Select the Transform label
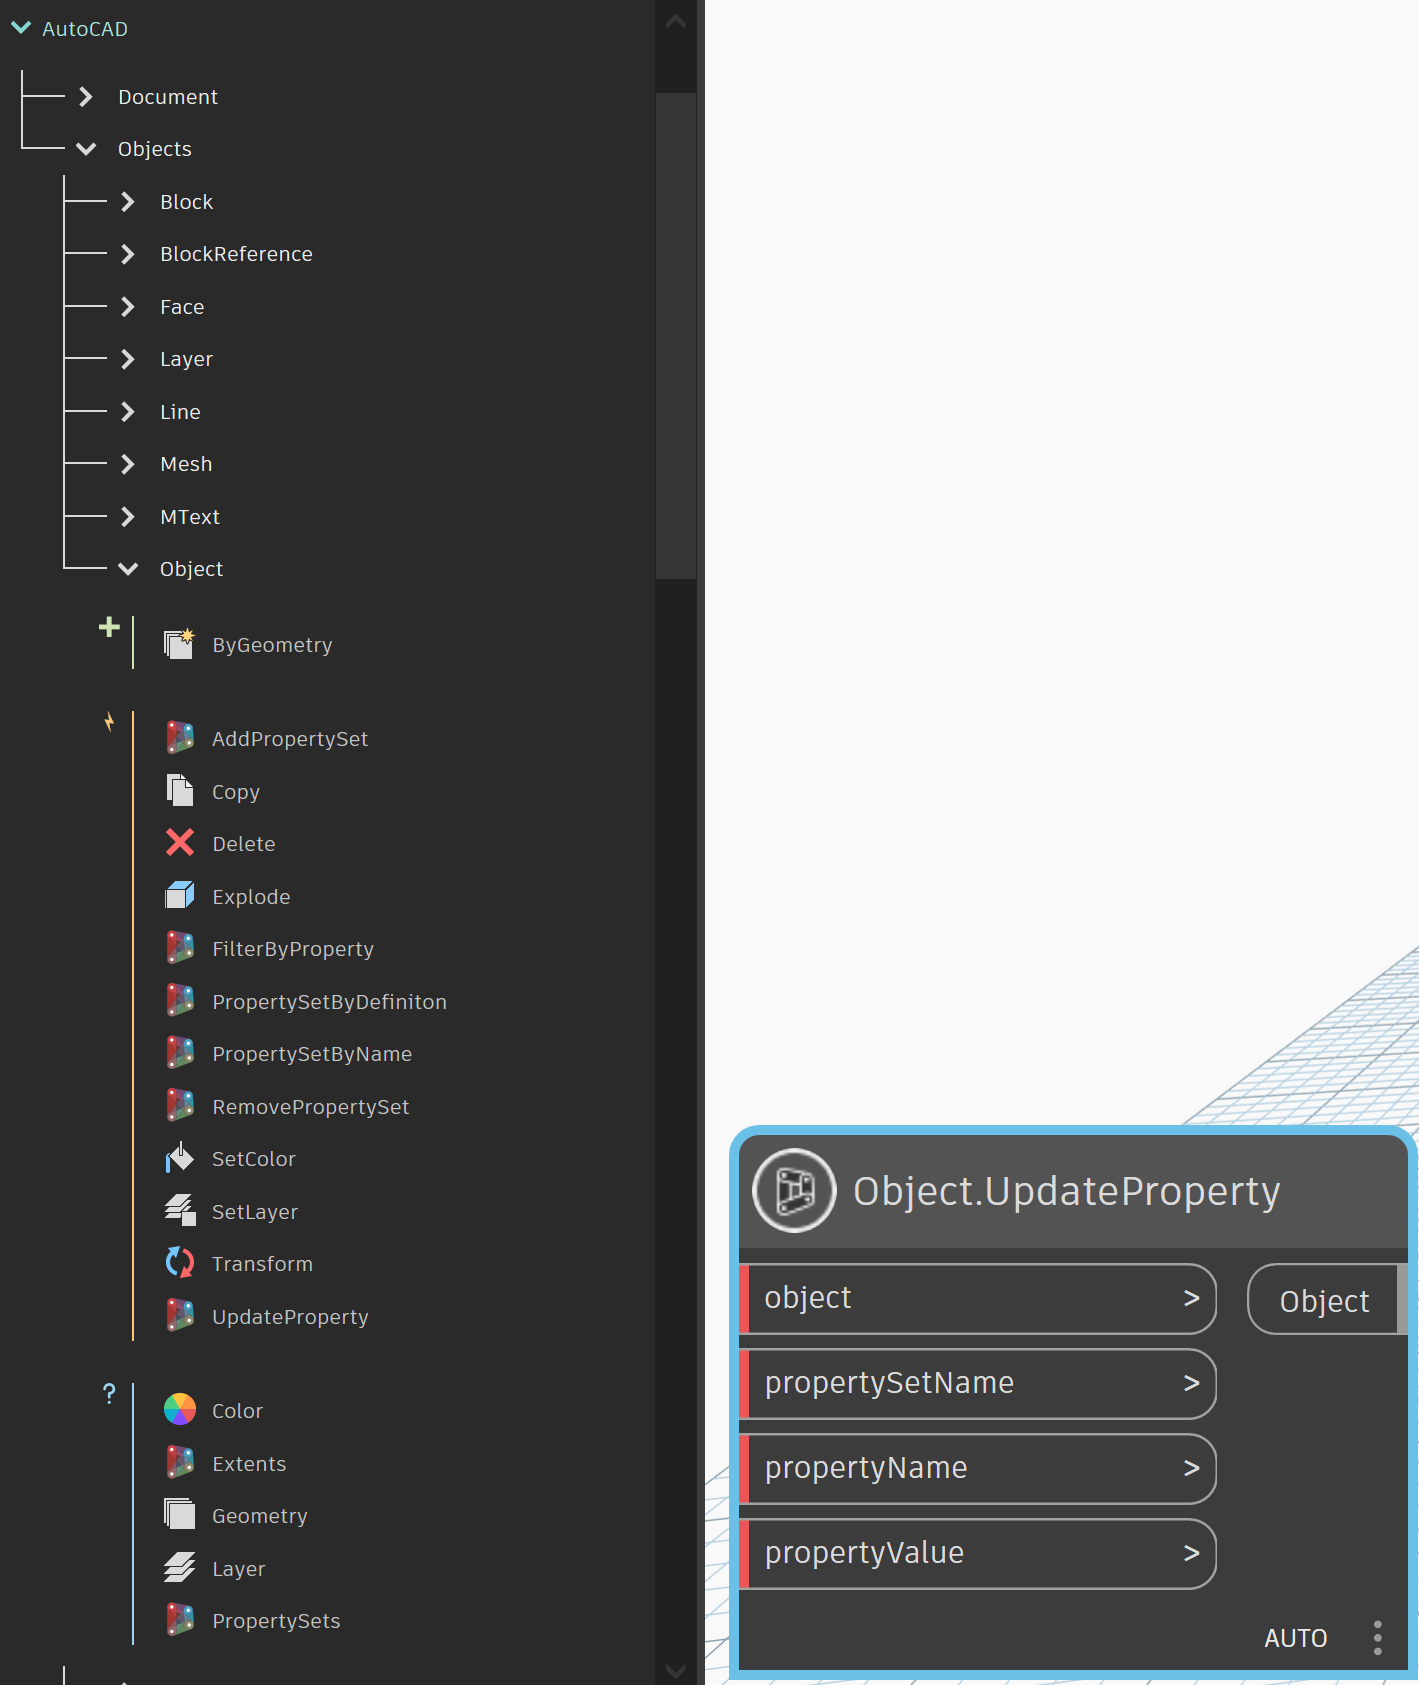Image resolution: width=1419 pixels, height=1685 pixels. click(262, 1264)
